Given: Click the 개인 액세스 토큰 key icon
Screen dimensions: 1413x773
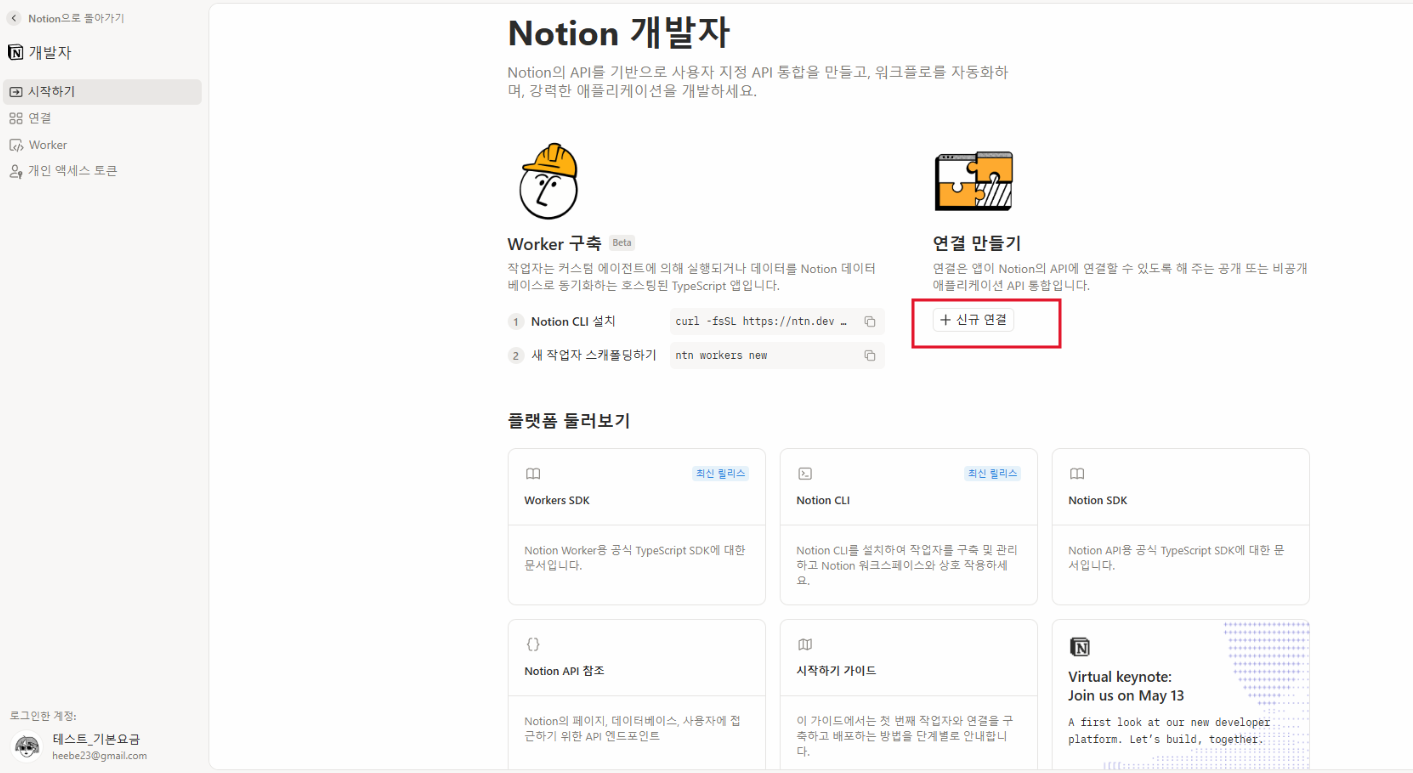Looking at the screenshot, I should click(16, 171).
